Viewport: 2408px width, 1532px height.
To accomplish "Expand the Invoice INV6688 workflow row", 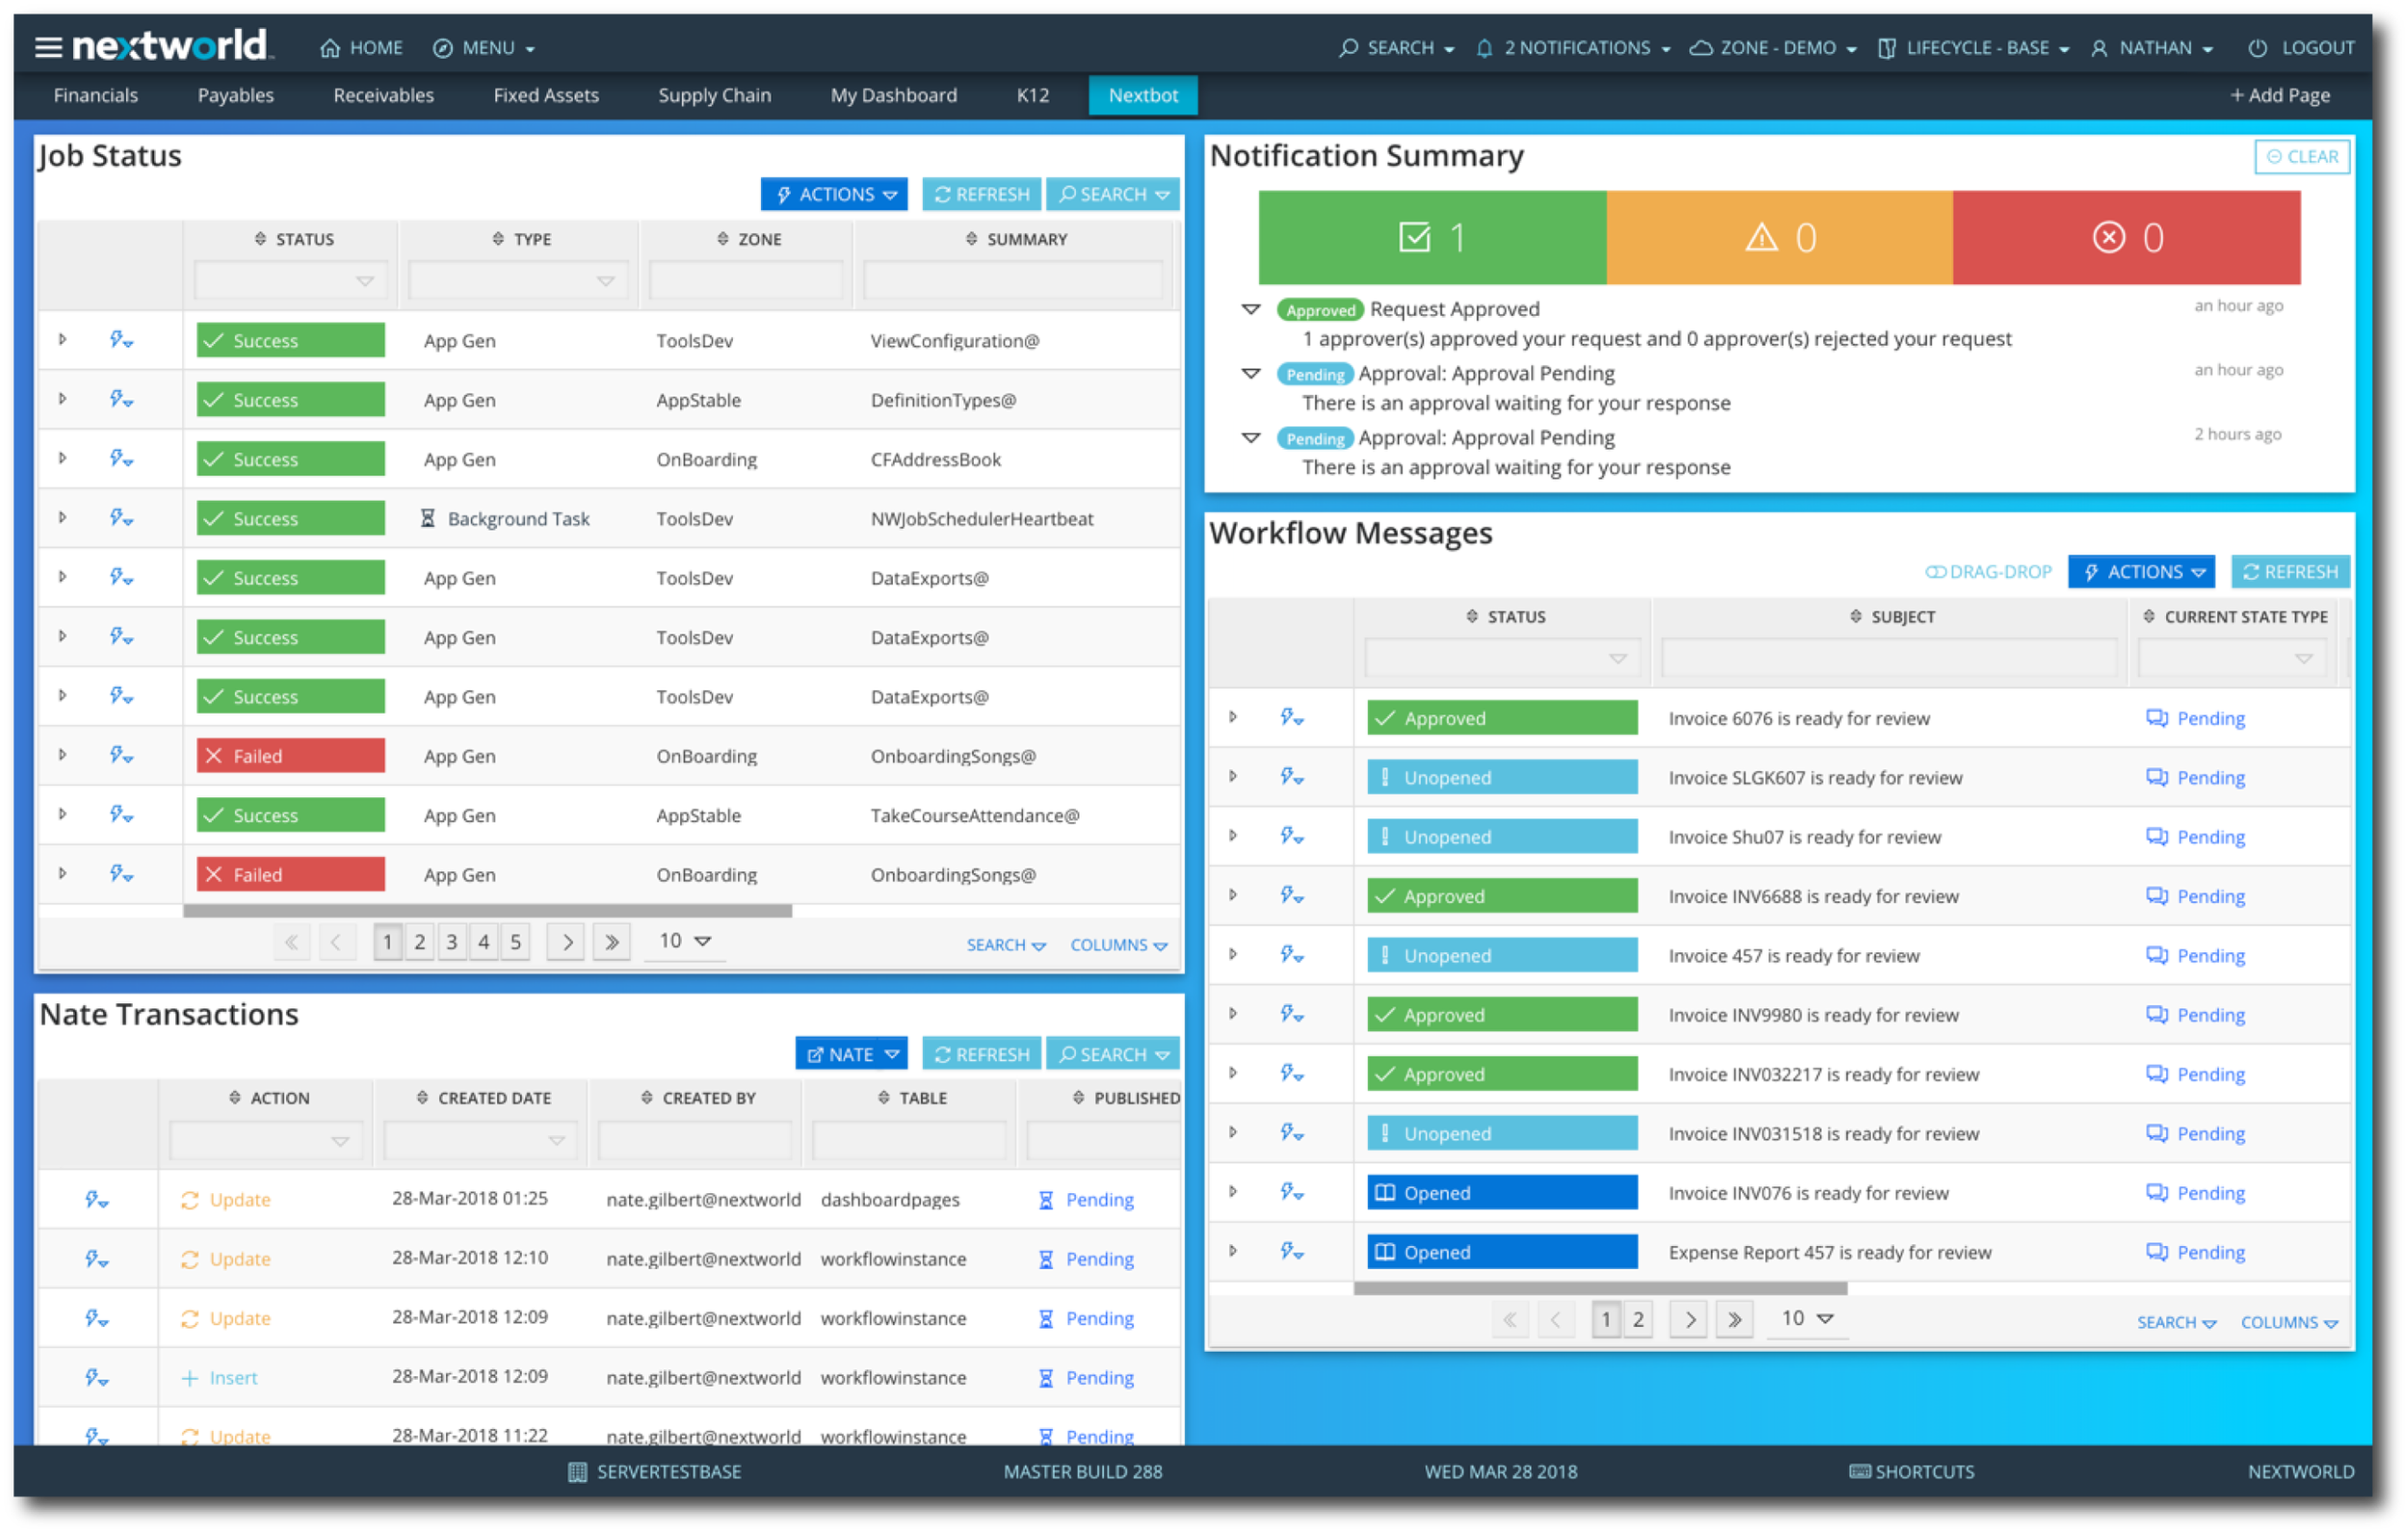I will [x=1233, y=895].
